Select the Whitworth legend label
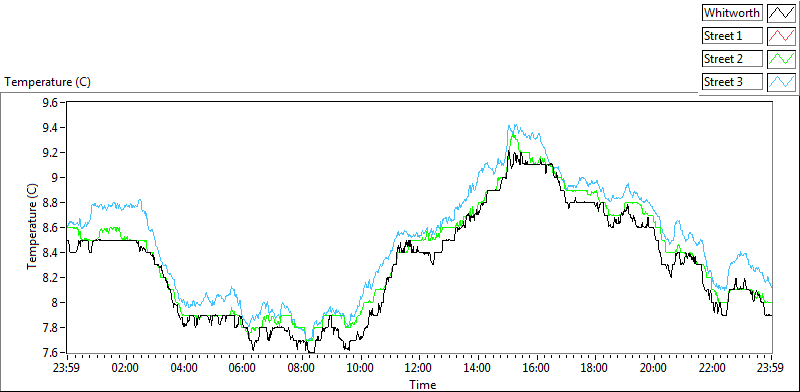The width and height of the screenshot is (800, 392). click(x=733, y=13)
